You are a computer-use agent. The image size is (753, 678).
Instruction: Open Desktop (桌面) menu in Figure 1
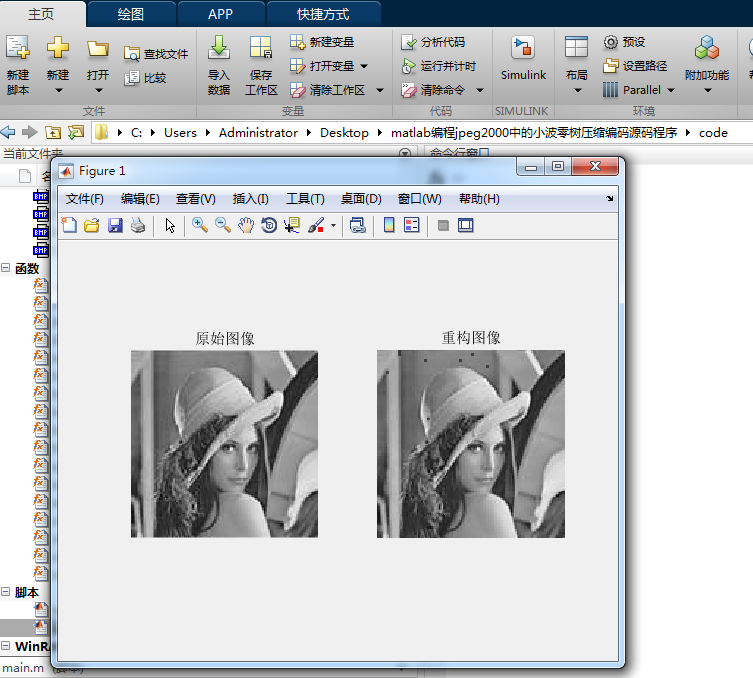coord(361,198)
